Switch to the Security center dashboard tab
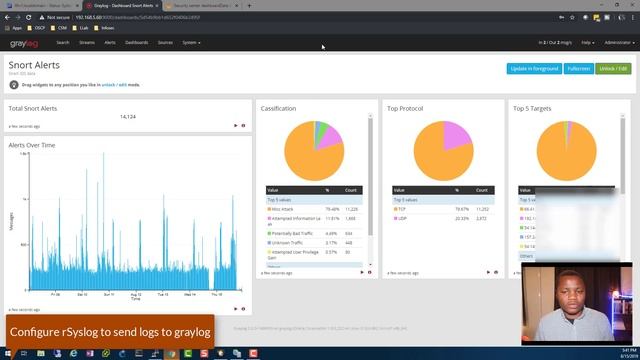Screen dimensions: 640x360 pos(202,6)
